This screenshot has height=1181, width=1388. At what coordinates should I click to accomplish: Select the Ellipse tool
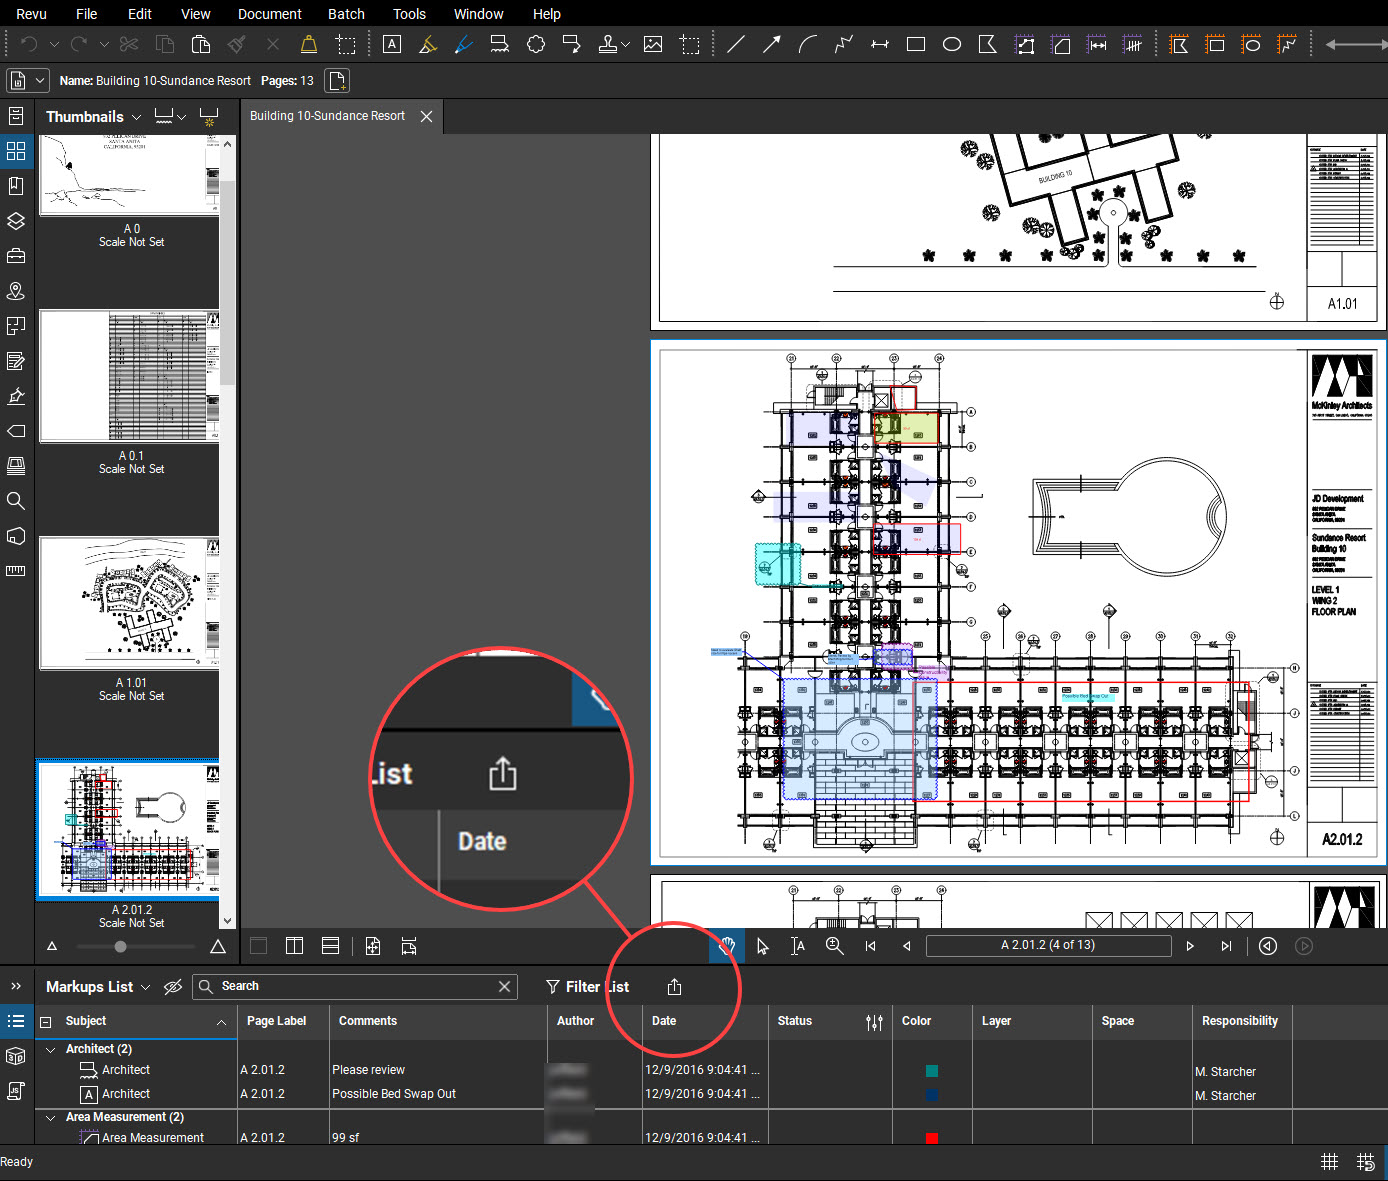pos(952,44)
